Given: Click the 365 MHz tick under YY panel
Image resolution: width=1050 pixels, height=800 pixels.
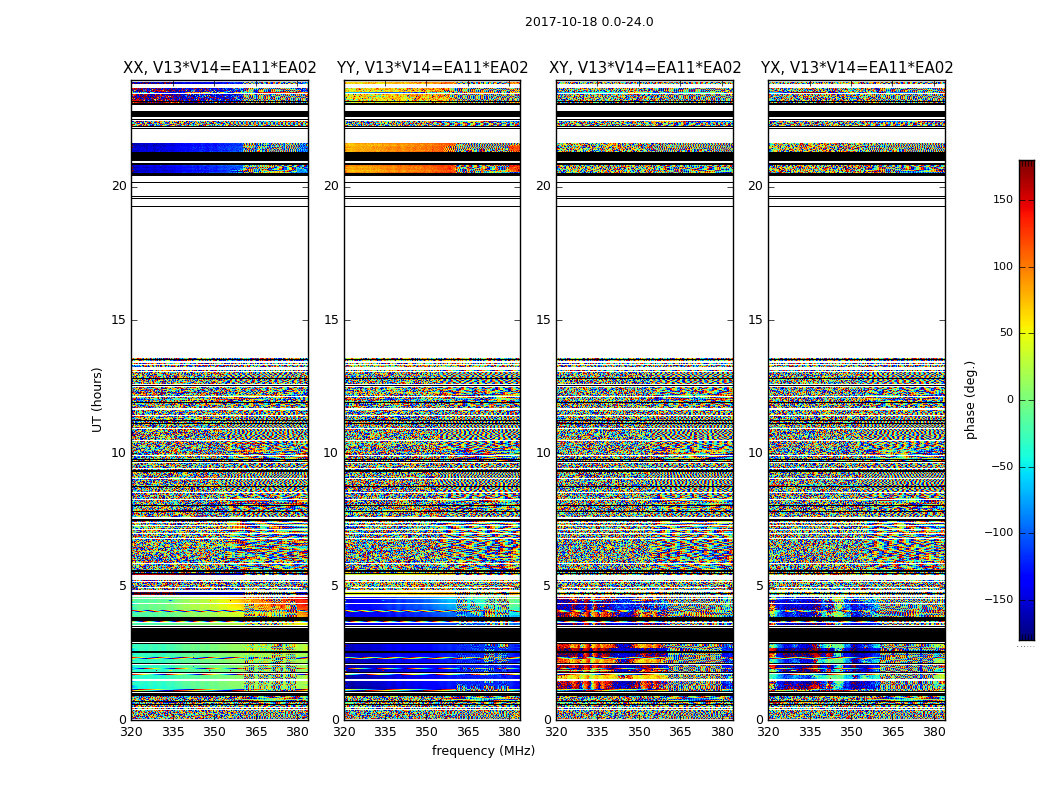Looking at the screenshot, I should [x=468, y=732].
